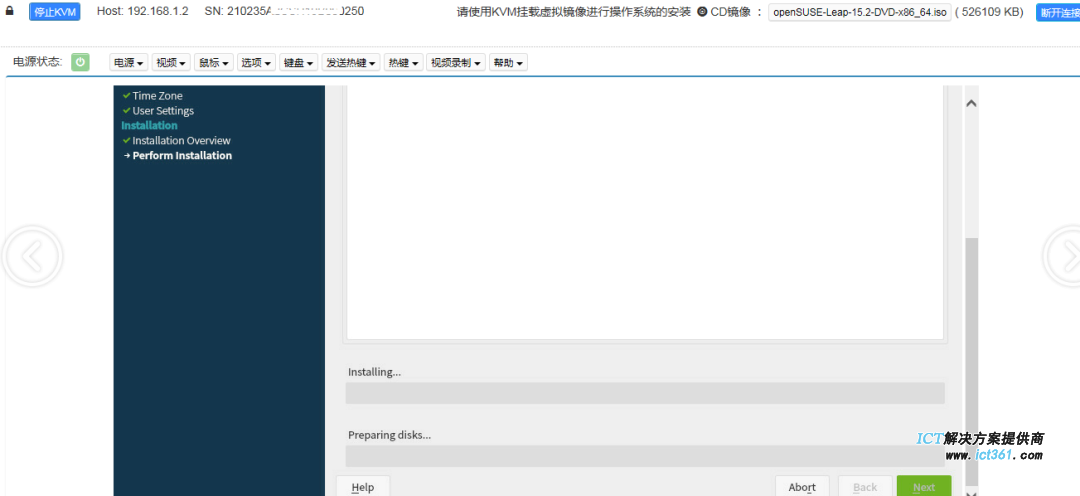Click the openSUSE ISO image field

[x=860, y=12]
